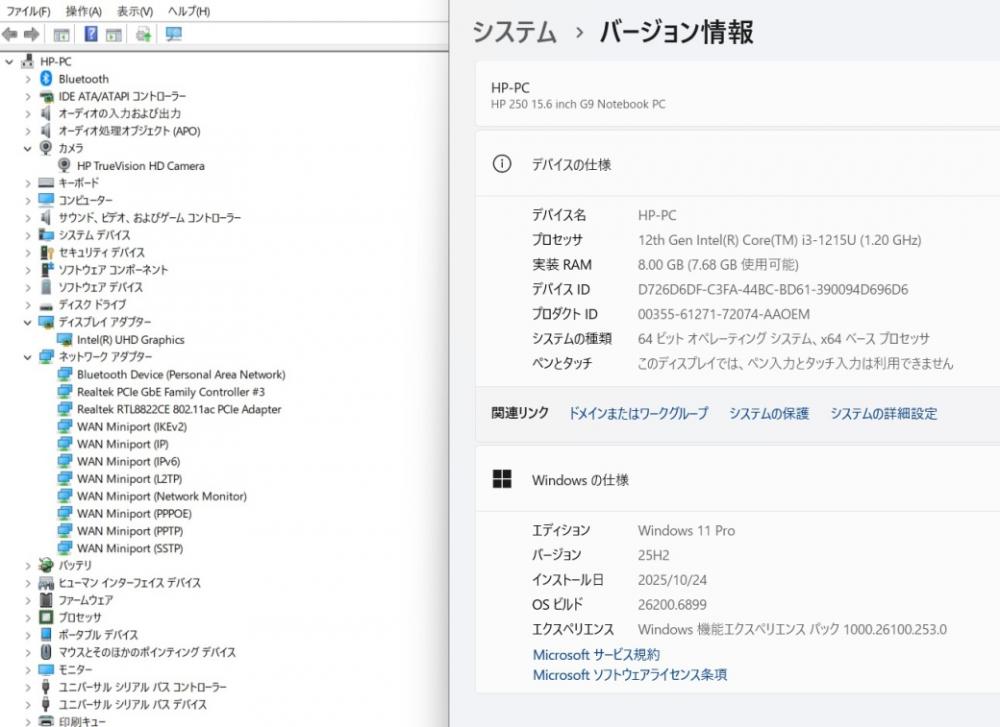Select WAN Miniport (PPPOE)
The image size is (1000, 727).
[135, 513]
